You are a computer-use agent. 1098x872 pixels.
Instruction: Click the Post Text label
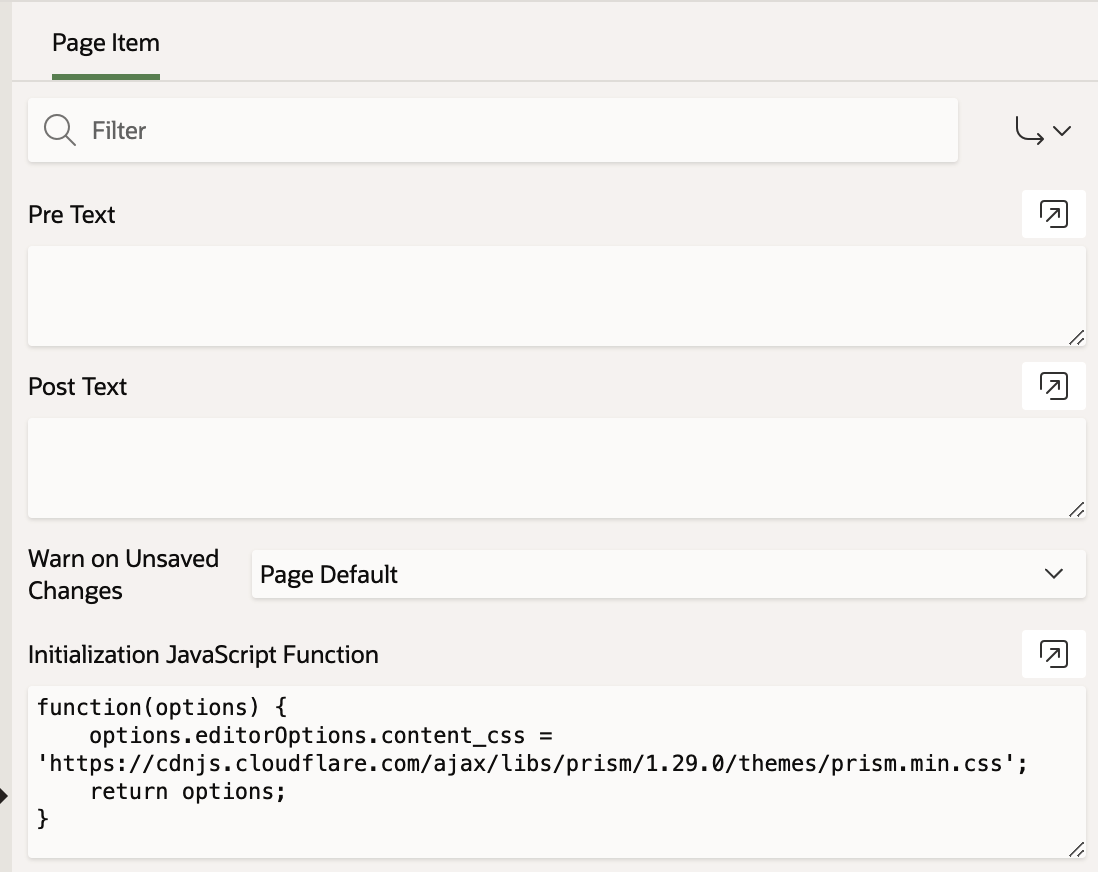click(x=78, y=387)
